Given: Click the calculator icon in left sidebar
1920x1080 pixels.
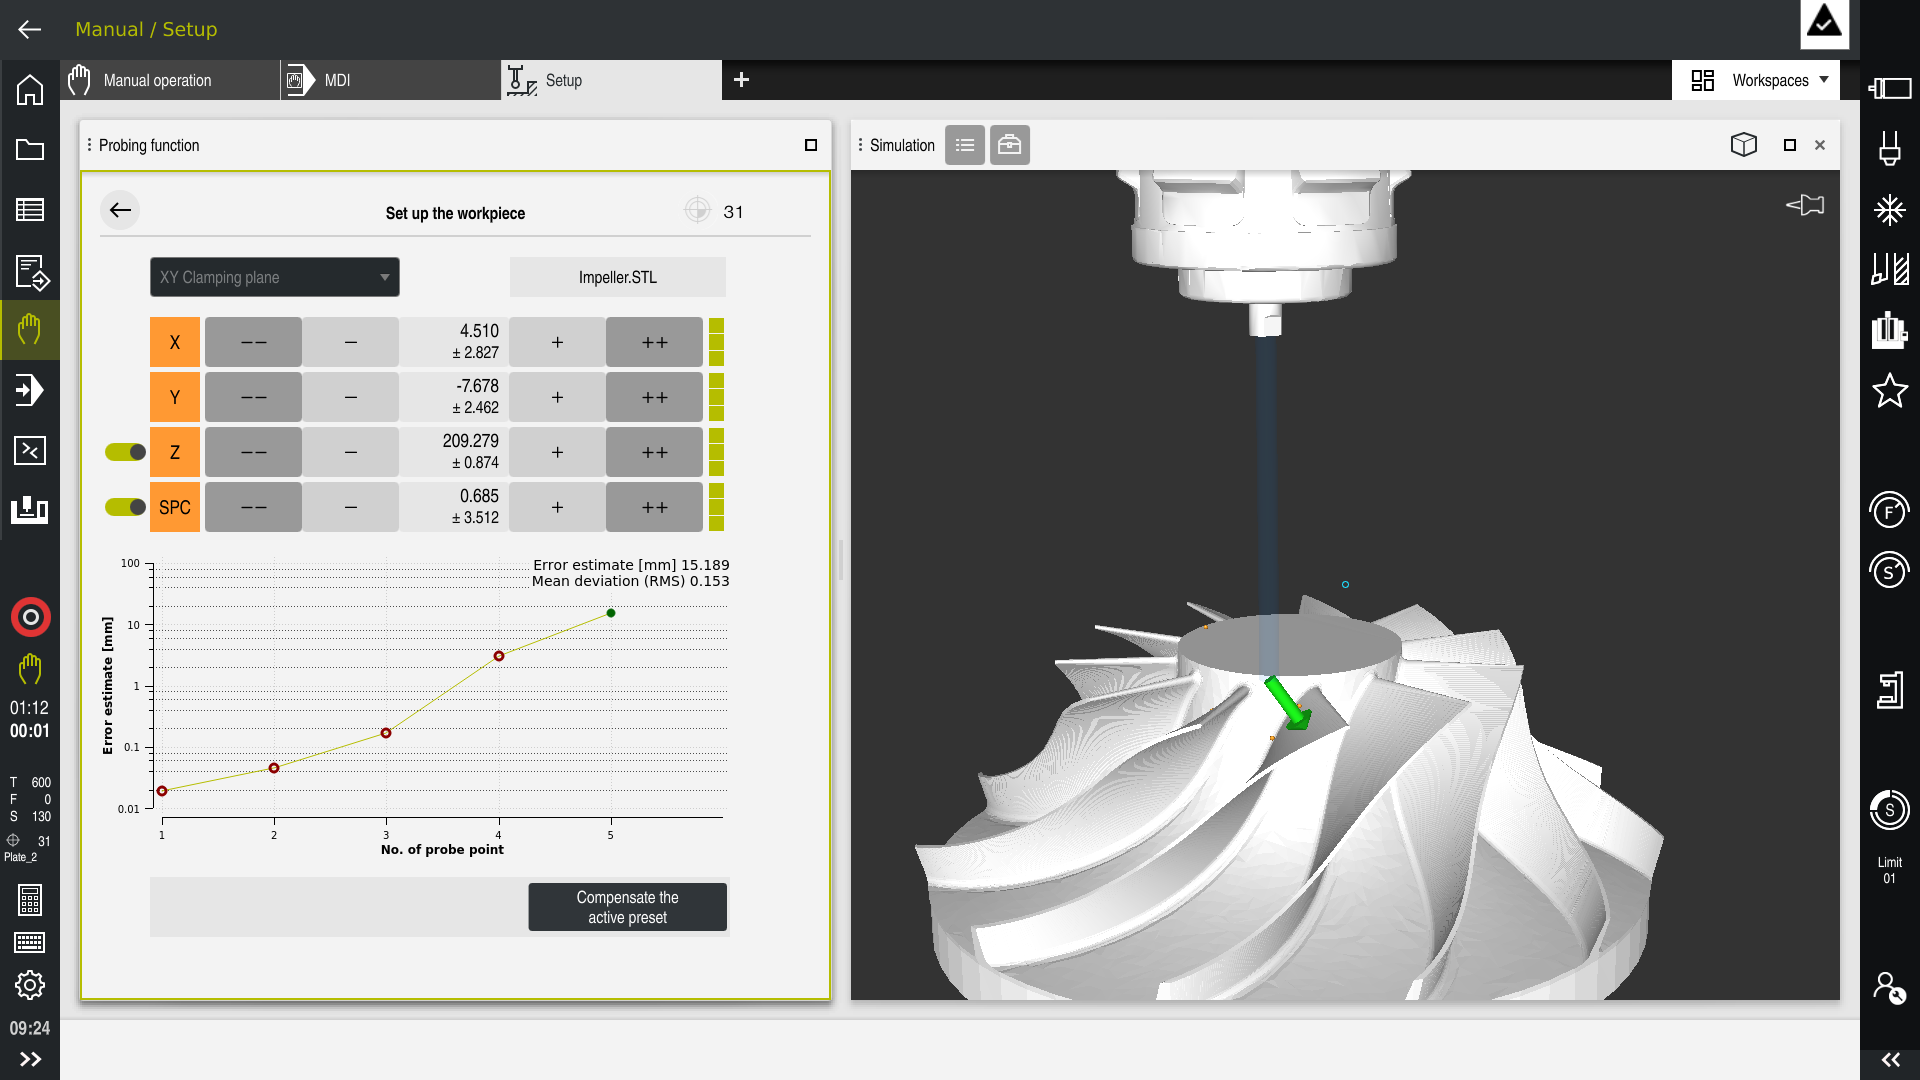Looking at the screenshot, I should click(30, 900).
